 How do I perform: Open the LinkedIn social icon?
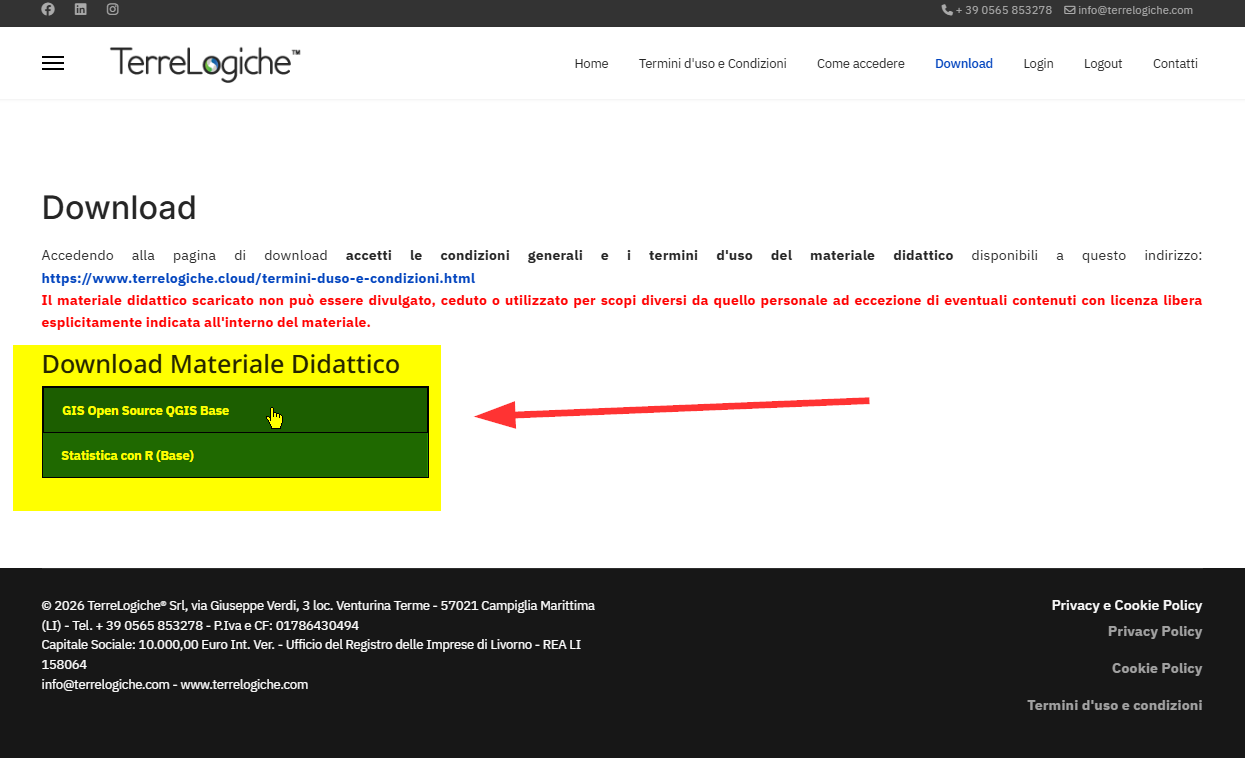click(x=81, y=10)
